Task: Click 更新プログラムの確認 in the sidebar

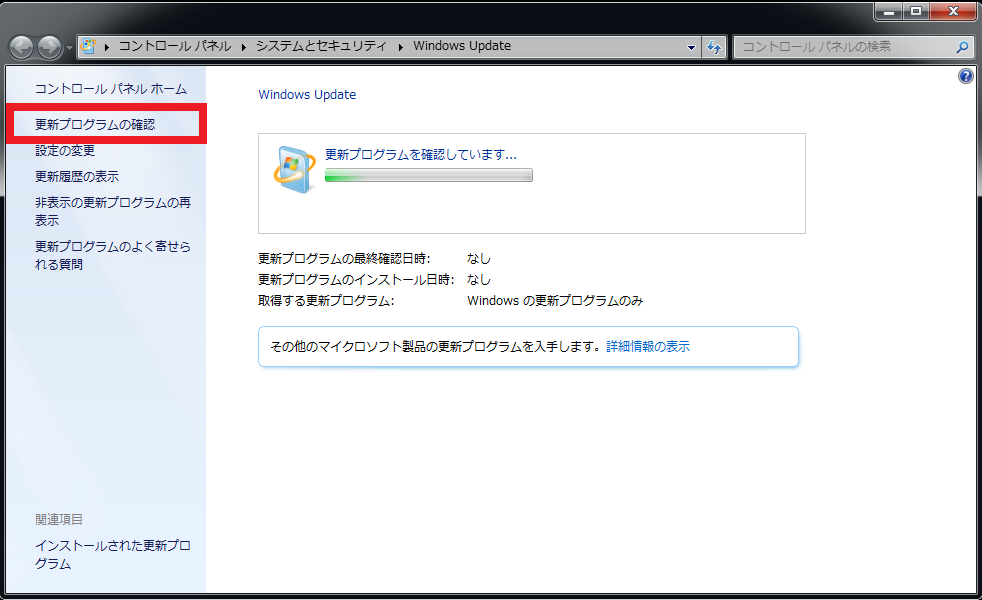Action: 95,125
